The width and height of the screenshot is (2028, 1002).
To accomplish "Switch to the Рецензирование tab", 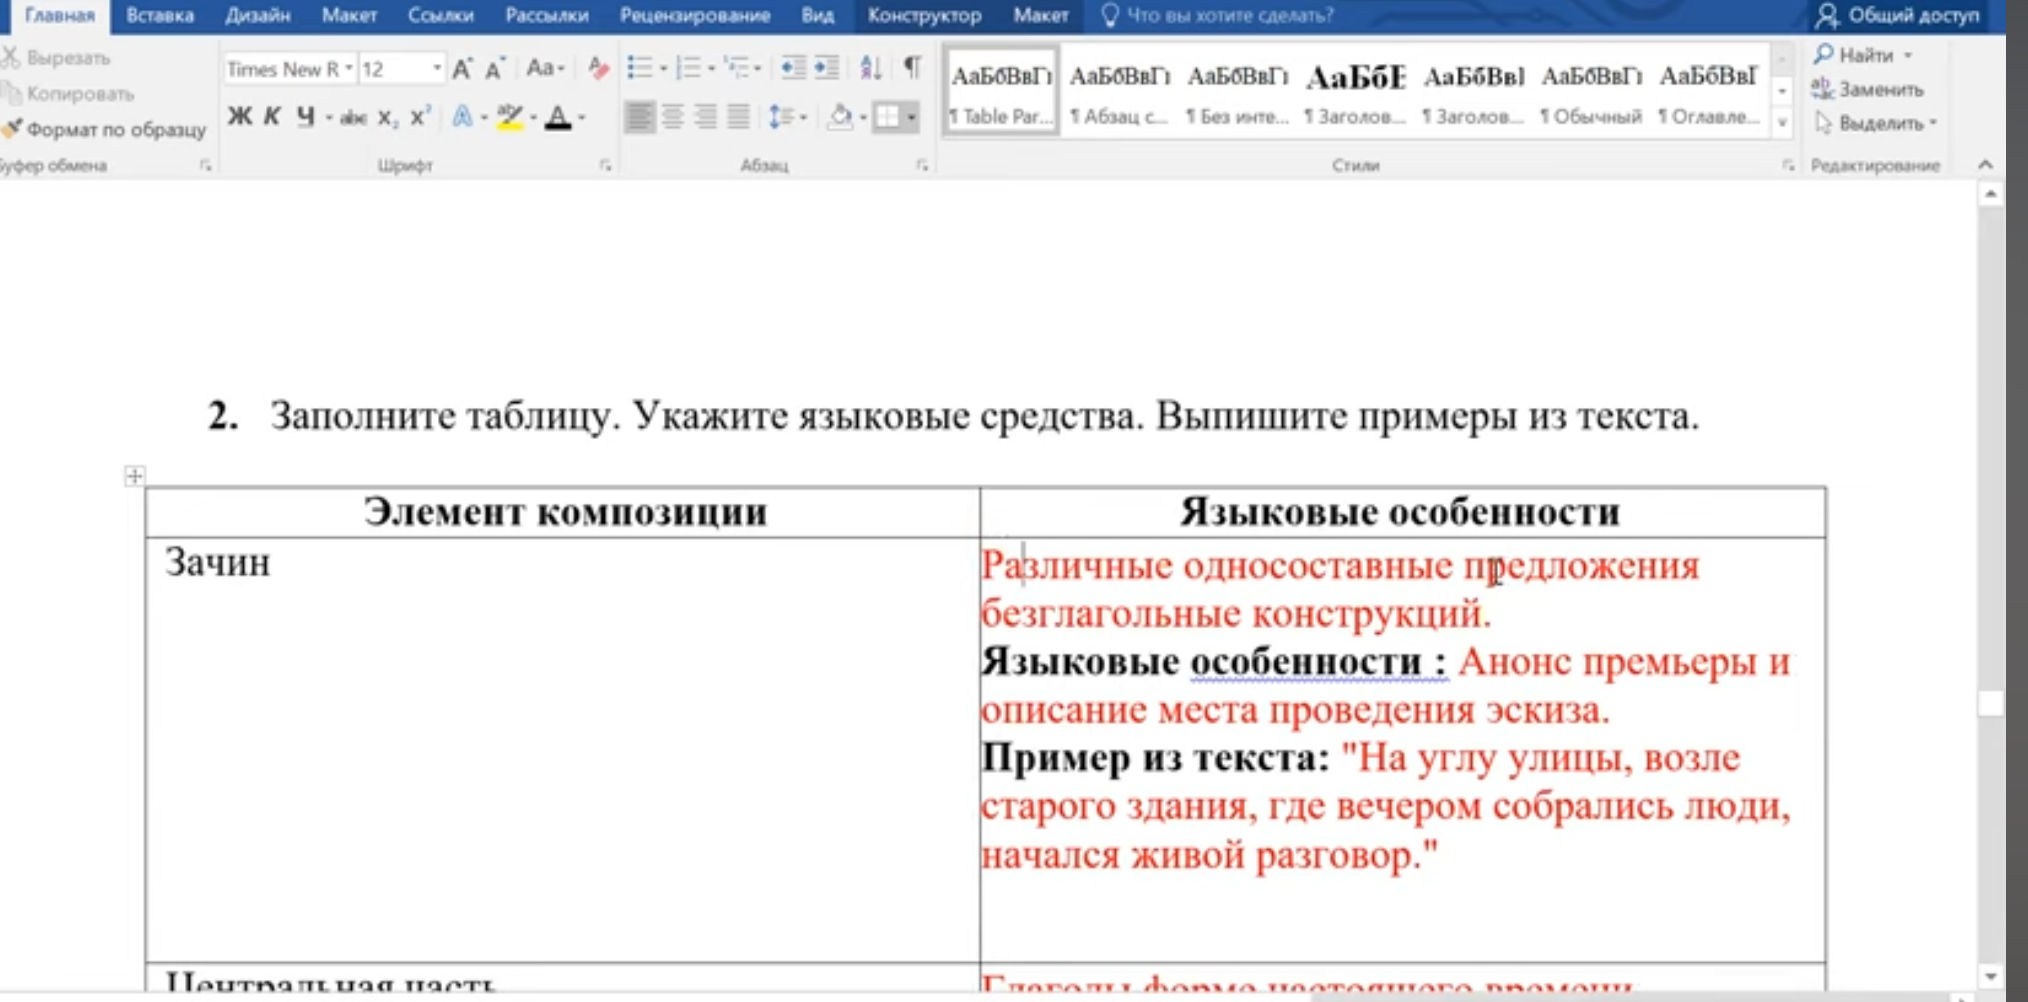I will click(x=694, y=15).
